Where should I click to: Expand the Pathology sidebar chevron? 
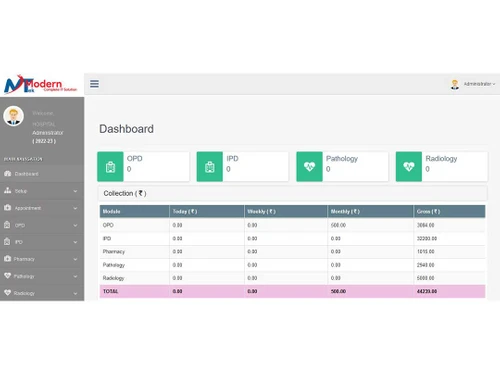[75, 277]
